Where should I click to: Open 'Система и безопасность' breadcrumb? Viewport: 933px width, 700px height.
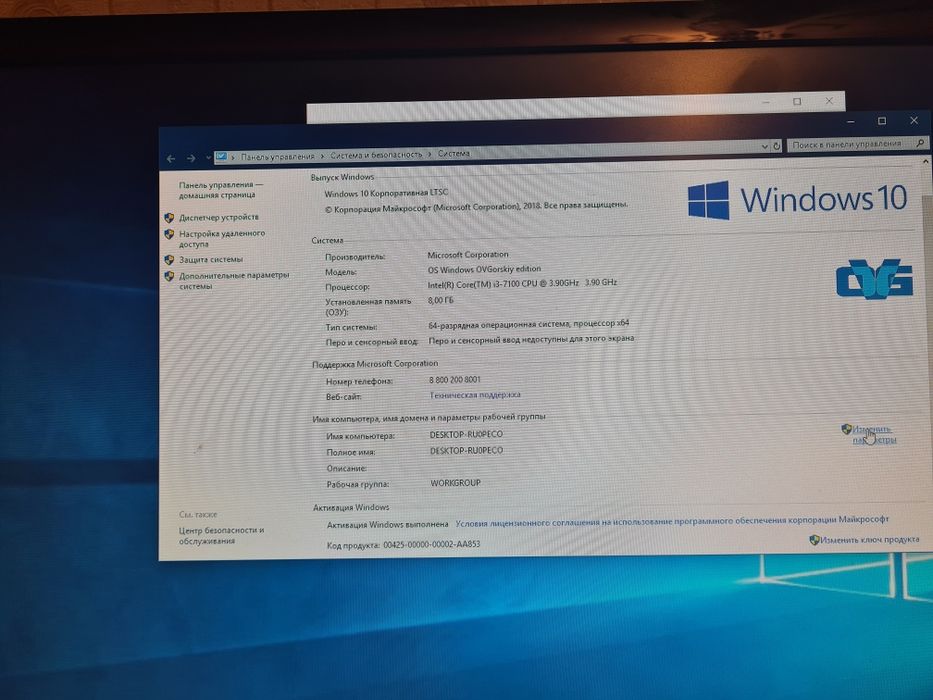(x=376, y=155)
